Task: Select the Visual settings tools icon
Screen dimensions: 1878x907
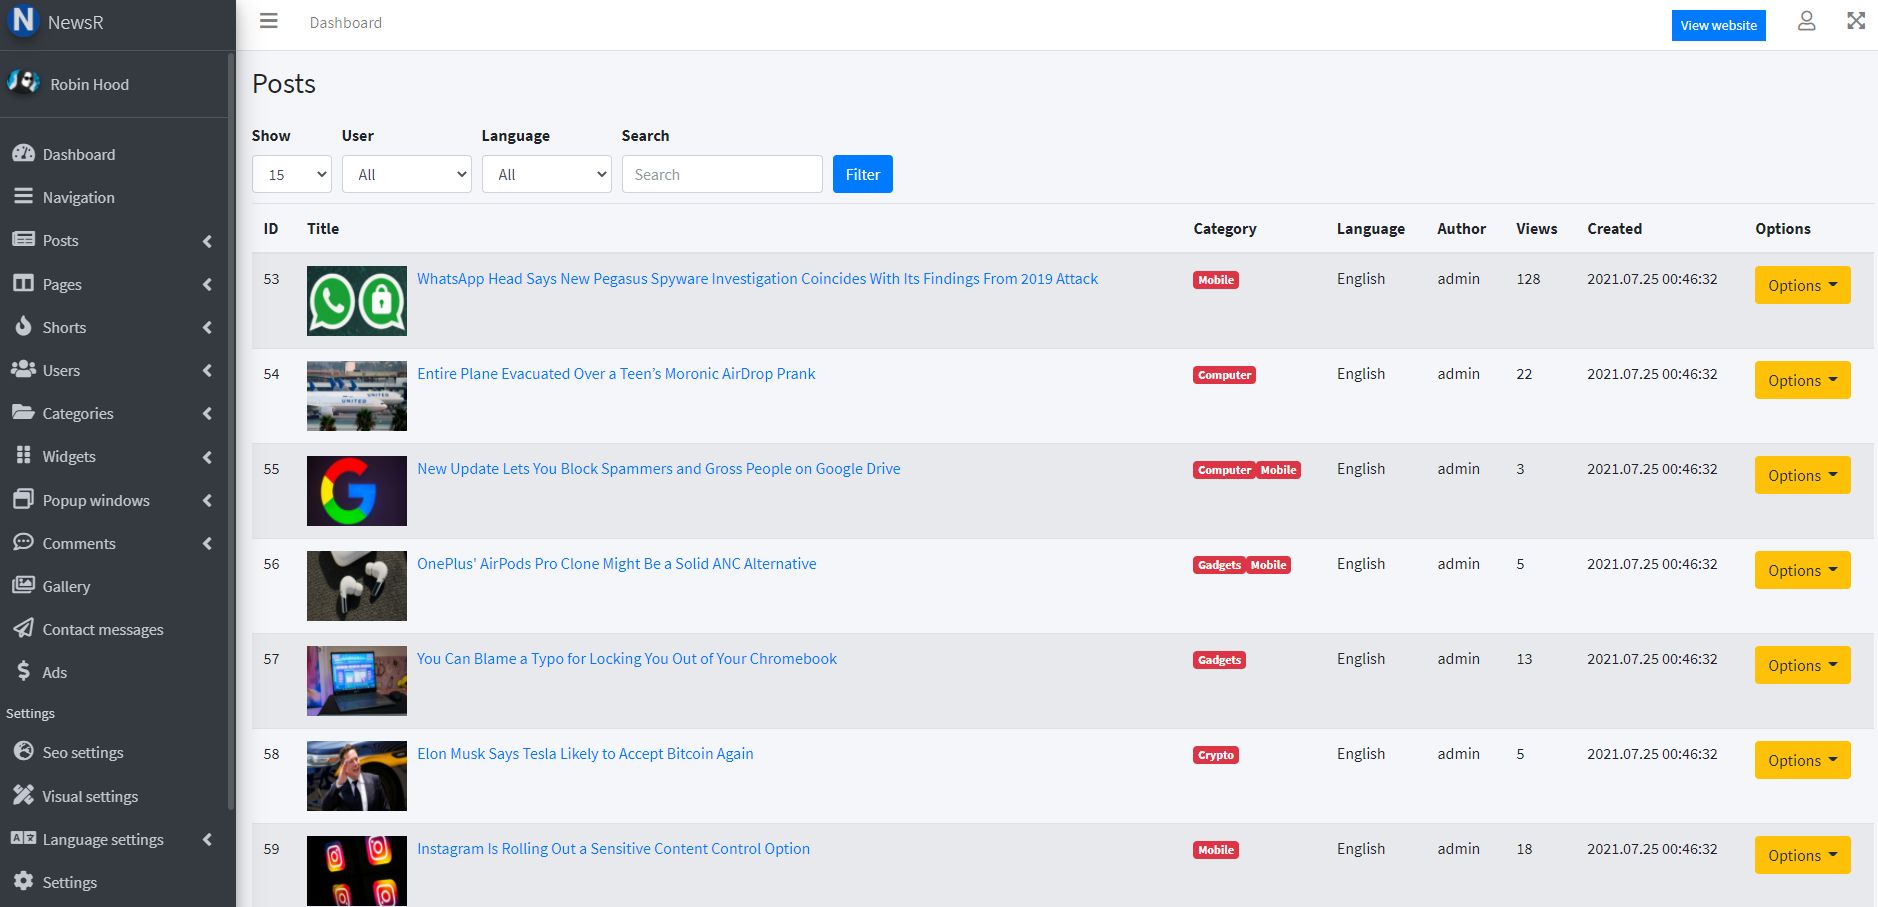Action: 23,796
